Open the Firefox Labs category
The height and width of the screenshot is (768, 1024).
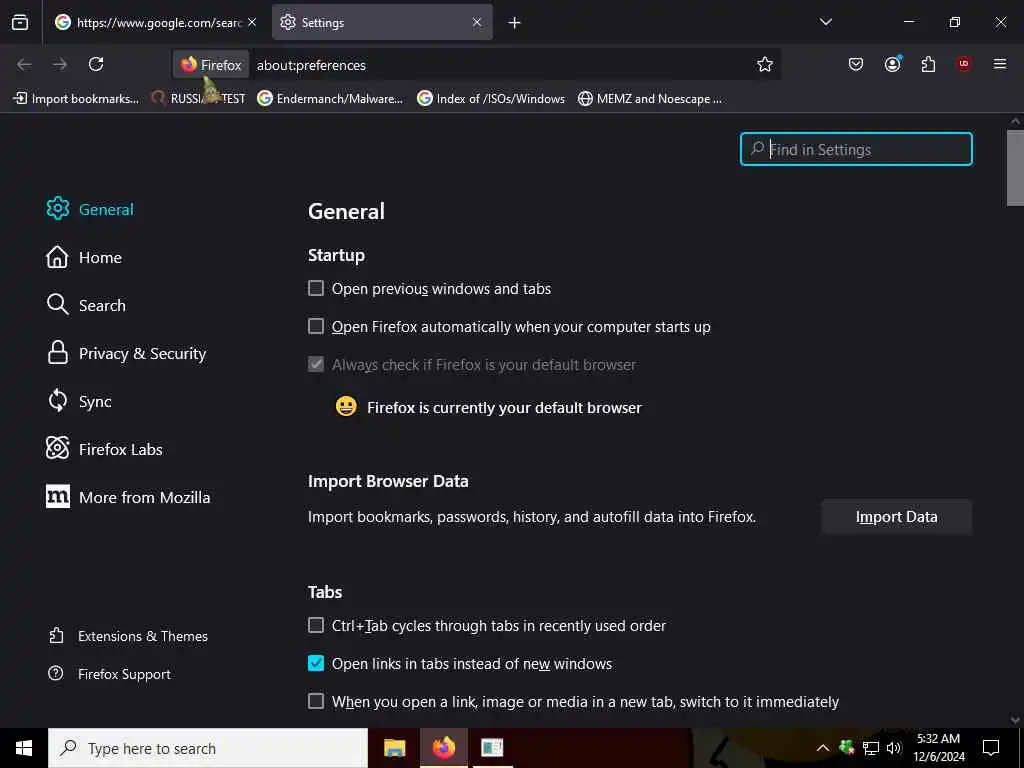(104, 449)
